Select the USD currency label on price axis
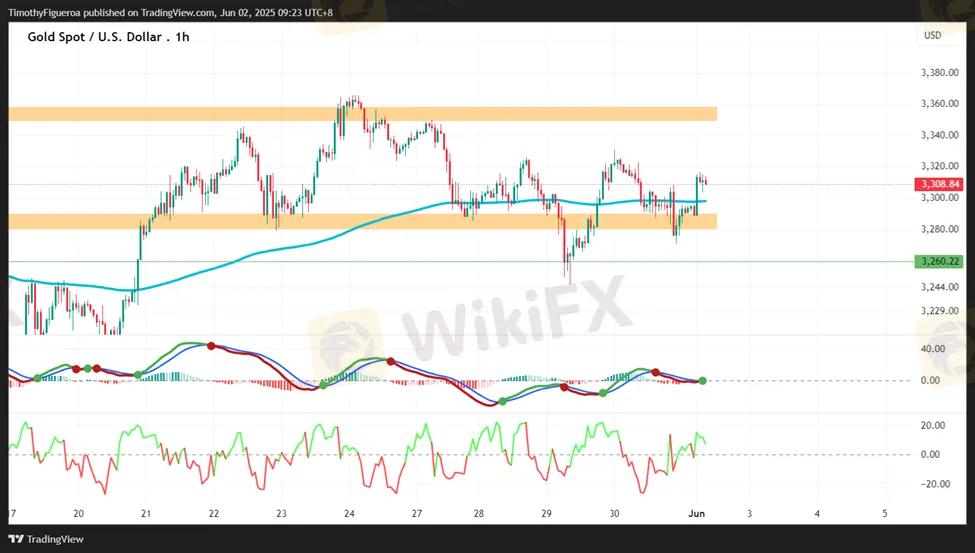This screenshot has height=553, width=975. click(x=932, y=36)
